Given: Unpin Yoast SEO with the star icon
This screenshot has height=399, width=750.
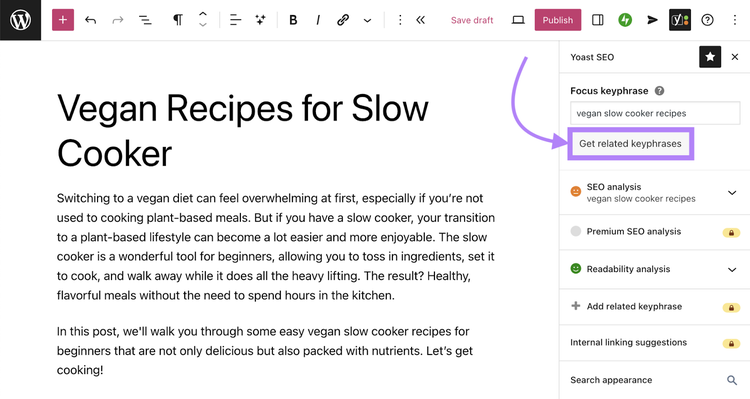Looking at the screenshot, I should click(710, 57).
